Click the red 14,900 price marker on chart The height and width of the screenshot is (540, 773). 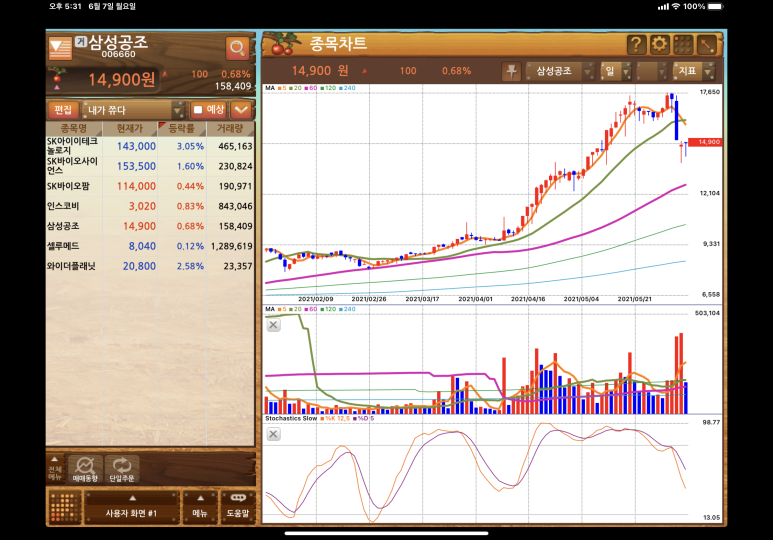704,142
